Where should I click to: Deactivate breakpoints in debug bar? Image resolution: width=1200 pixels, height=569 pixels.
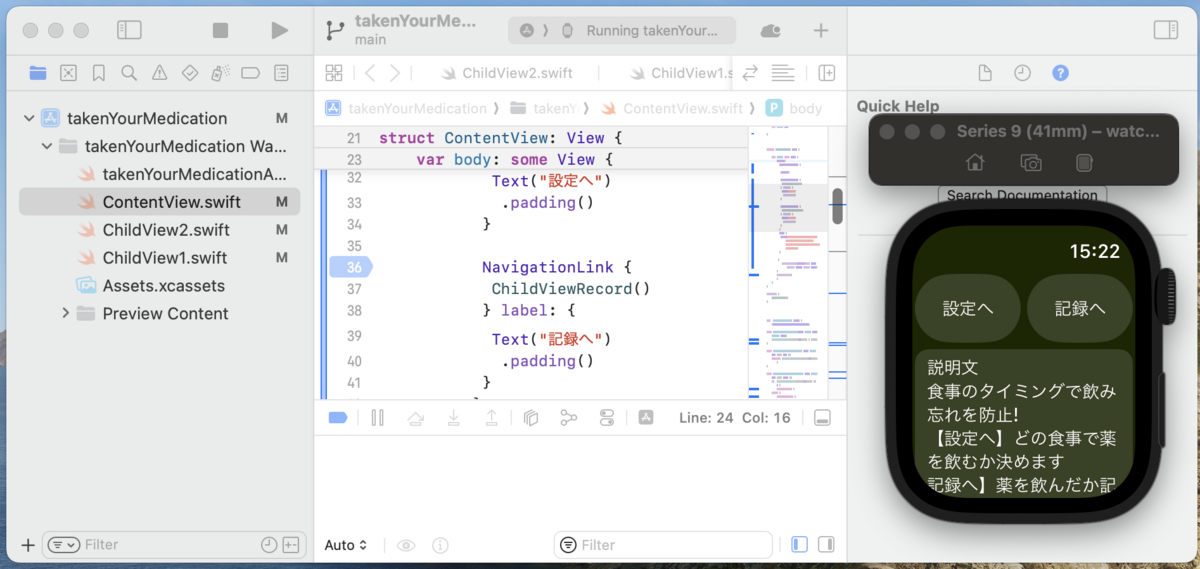(338, 418)
